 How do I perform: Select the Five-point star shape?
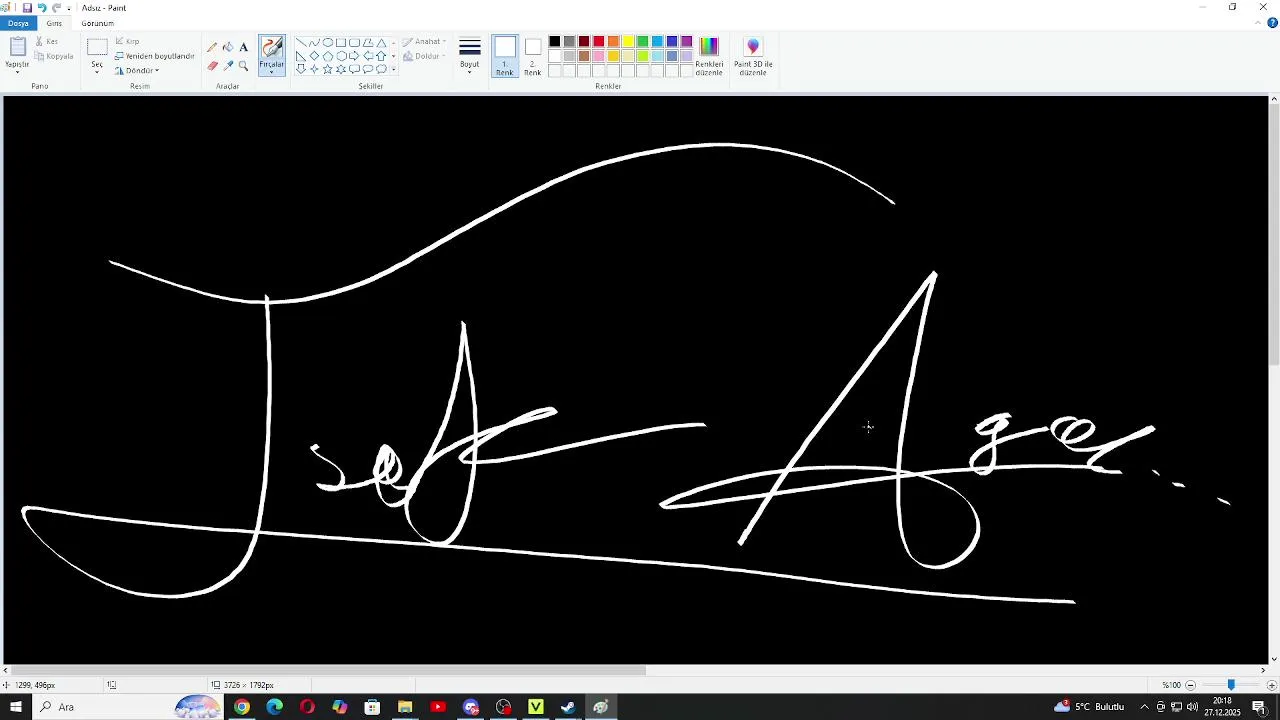328,69
